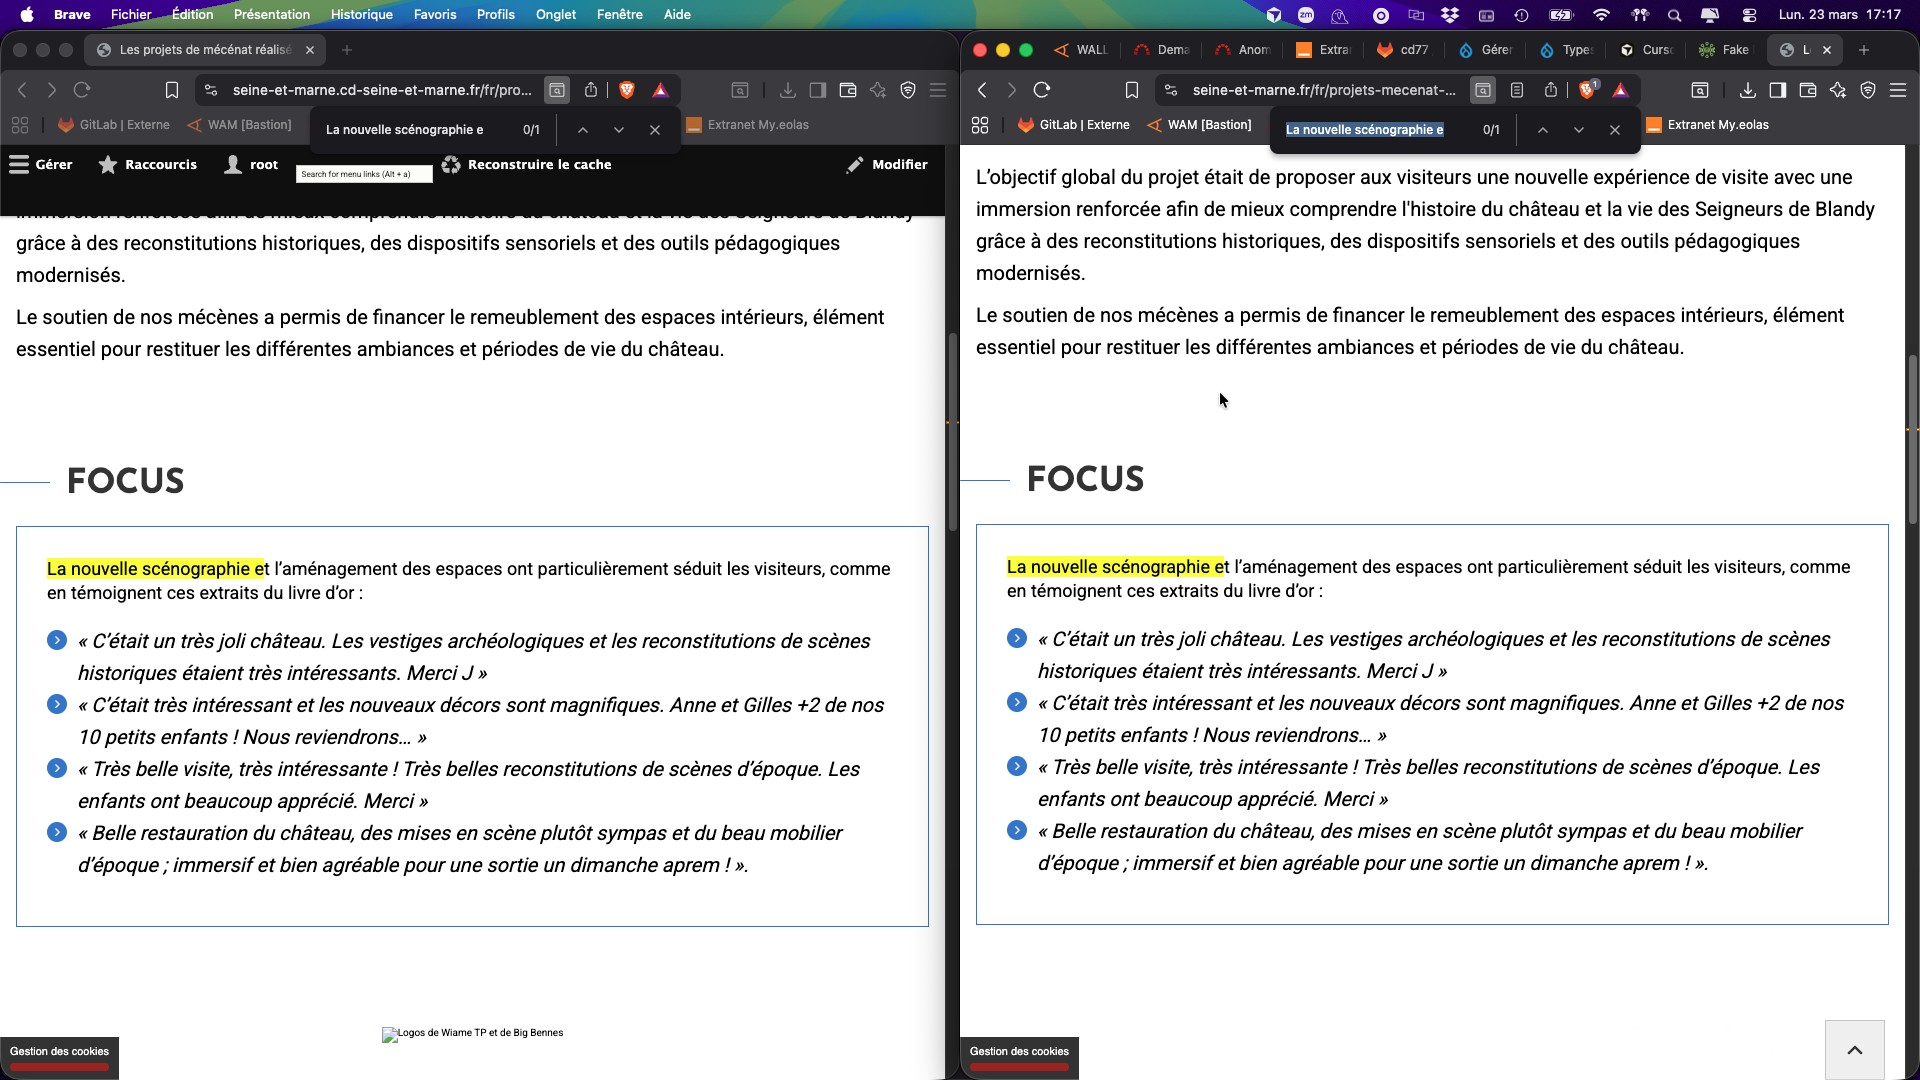Toggle the Gérer admin menu drawer
Viewport: 1920px width, 1080px height.
(41, 165)
